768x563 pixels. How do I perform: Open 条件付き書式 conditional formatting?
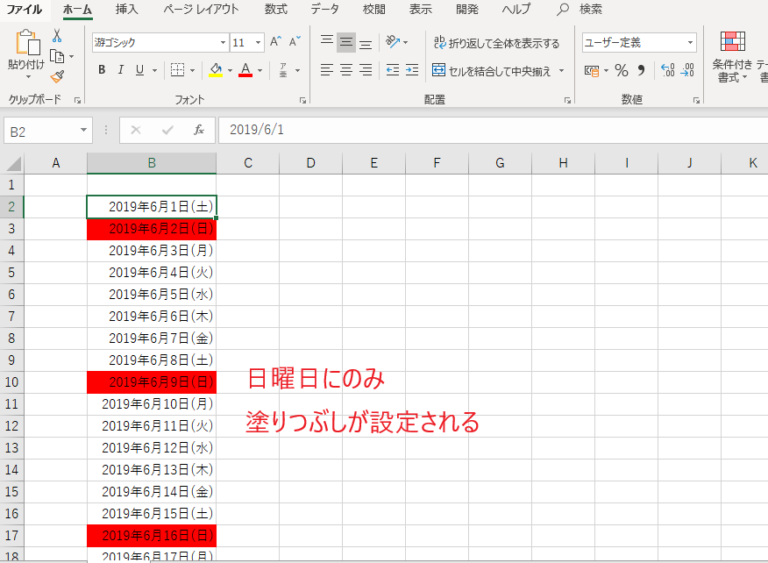[732, 57]
